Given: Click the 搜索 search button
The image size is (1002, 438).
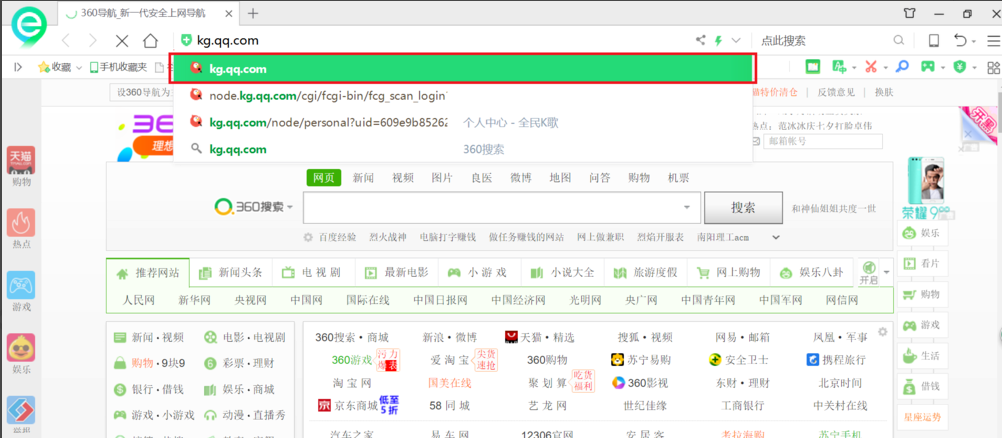Looking at the screenshot, I should tap(743, 208).
